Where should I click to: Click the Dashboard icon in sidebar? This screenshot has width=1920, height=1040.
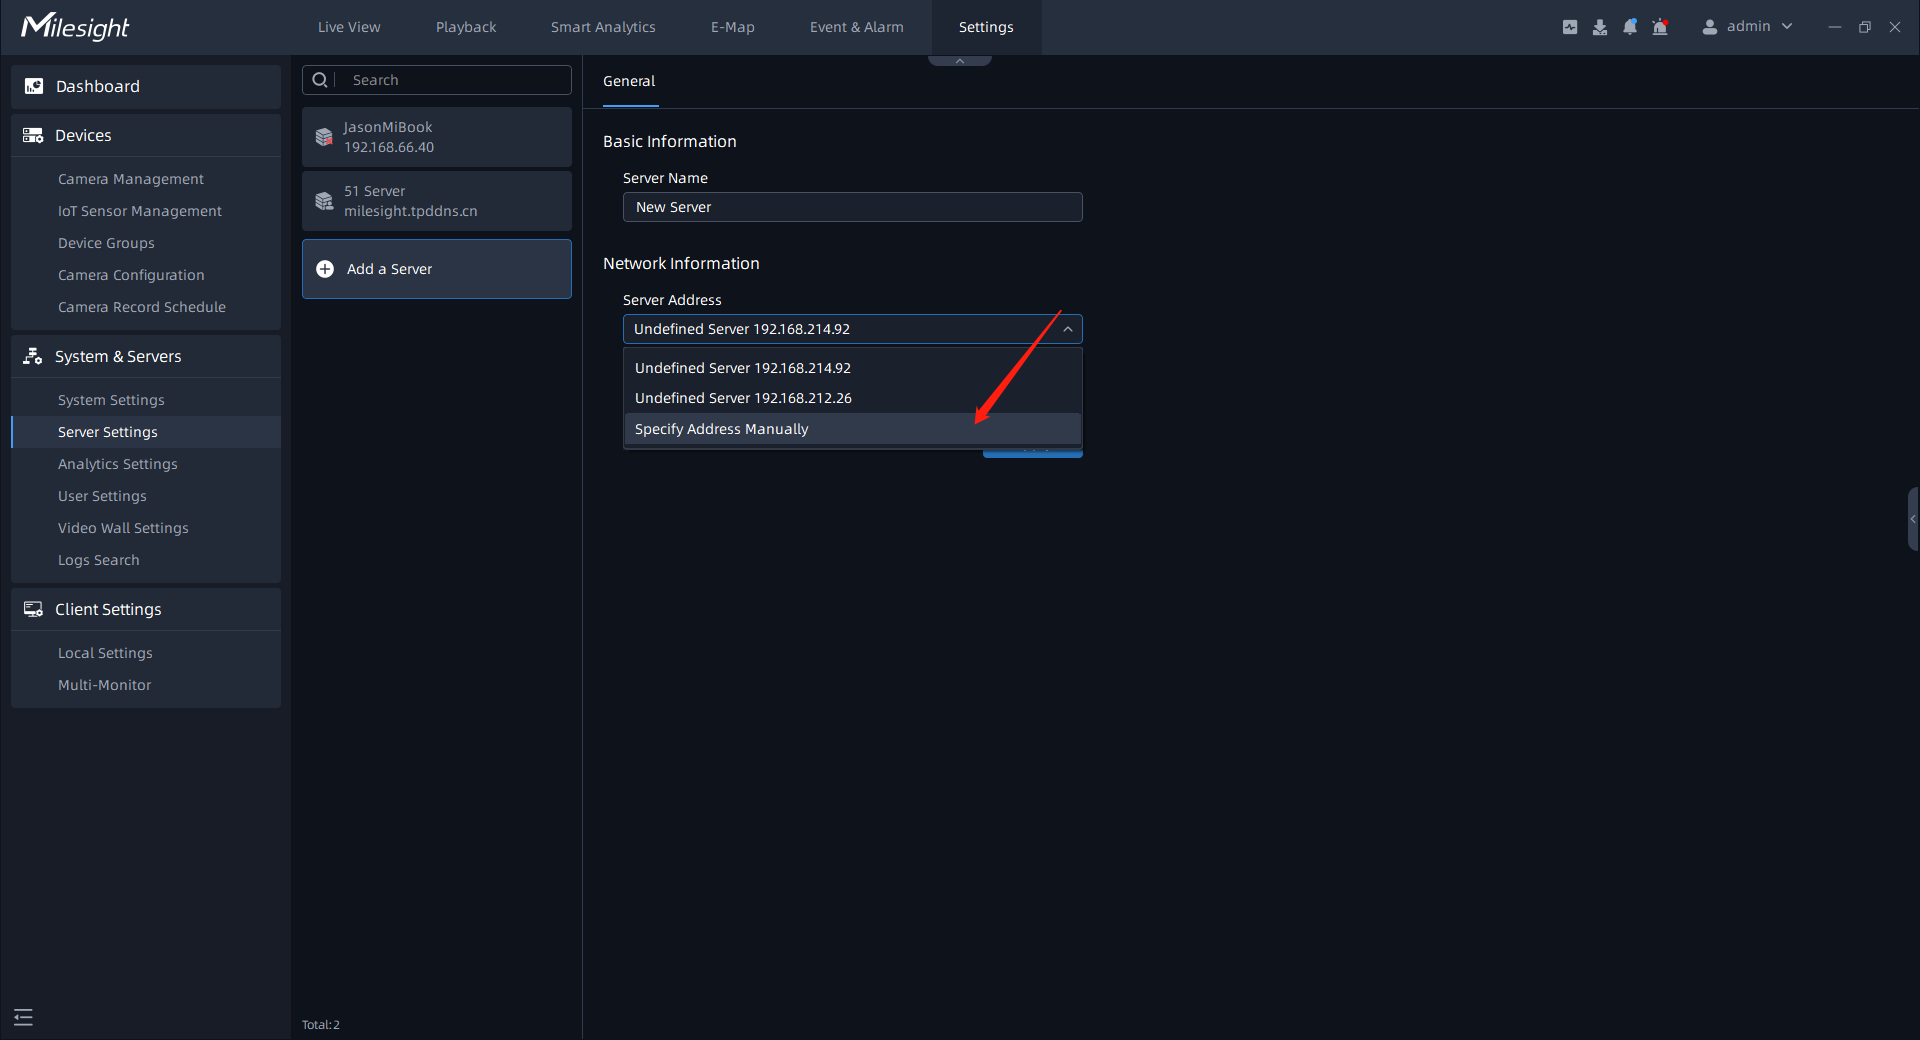[x=34, y=87]
